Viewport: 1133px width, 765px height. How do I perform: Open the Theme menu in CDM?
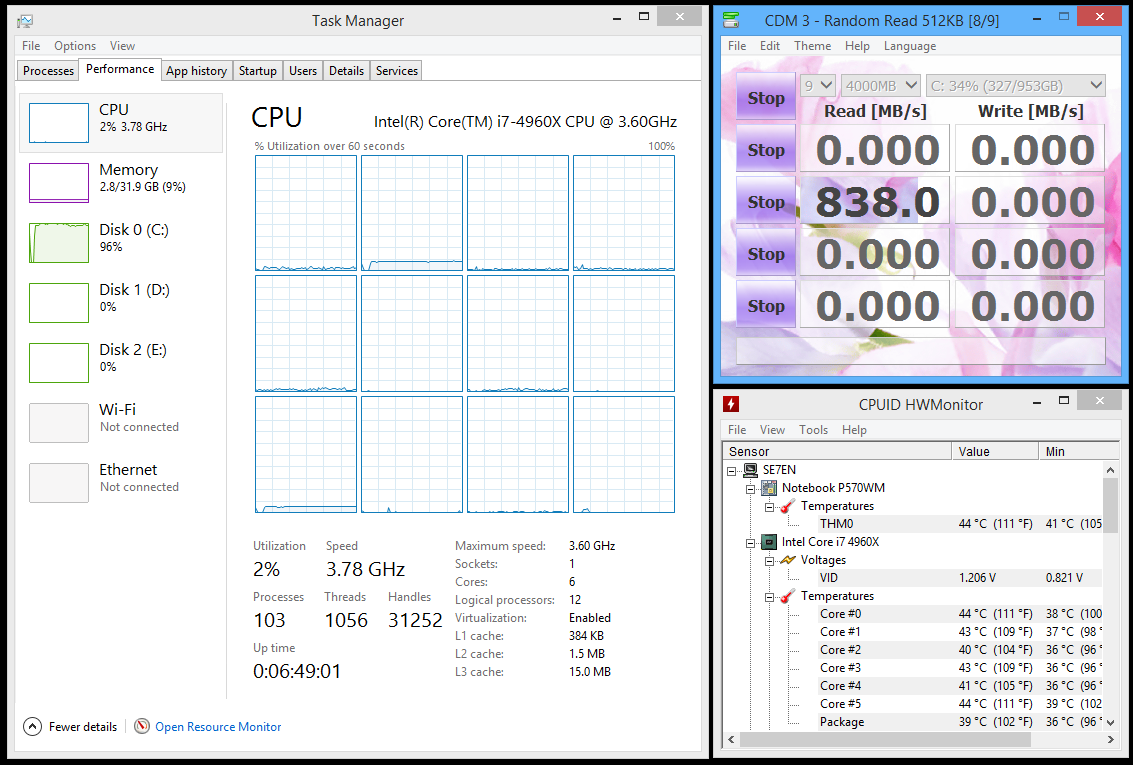pyautogui.click(x=812, y=46)
